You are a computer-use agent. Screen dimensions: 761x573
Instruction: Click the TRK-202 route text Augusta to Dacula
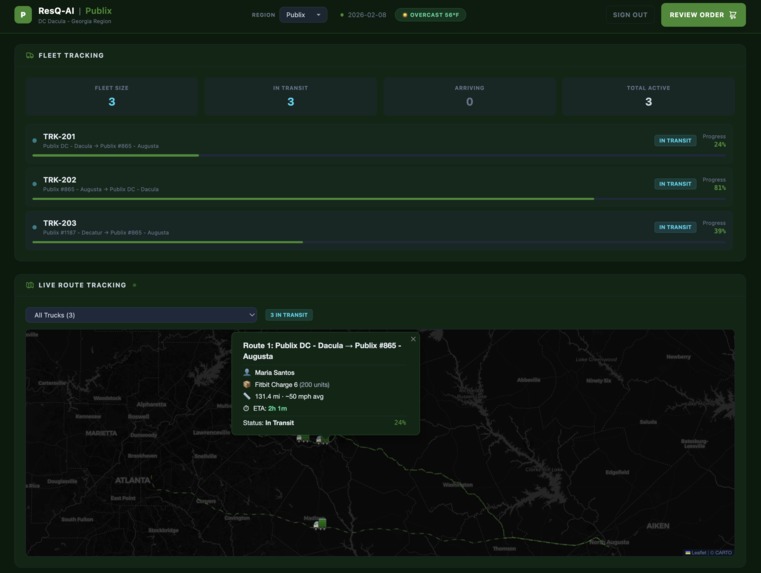click(100, 189)
